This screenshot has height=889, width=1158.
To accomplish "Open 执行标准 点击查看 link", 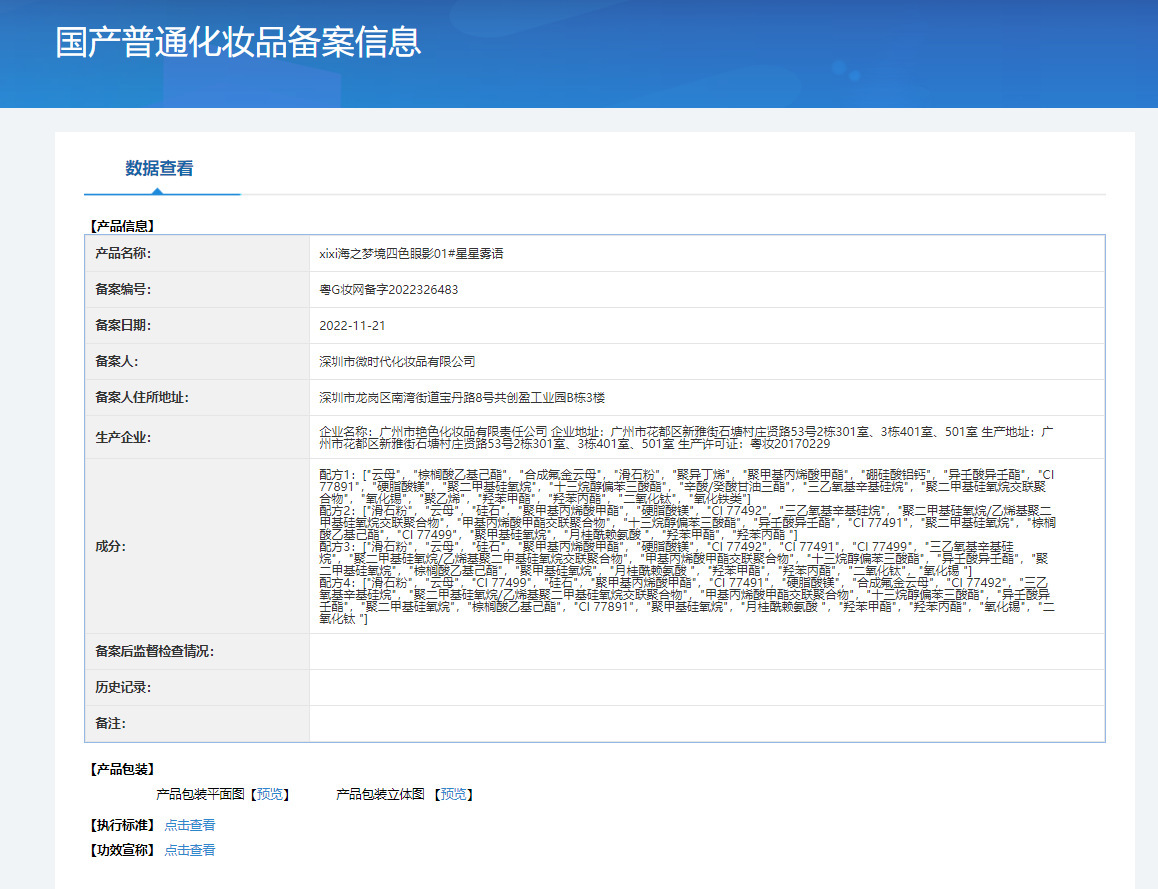I will (x=190, y=826).
